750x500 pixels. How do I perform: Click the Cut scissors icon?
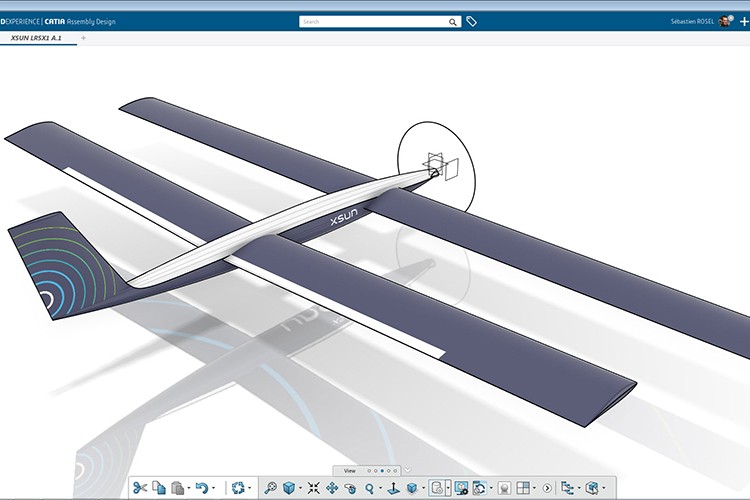pos(139,488)
